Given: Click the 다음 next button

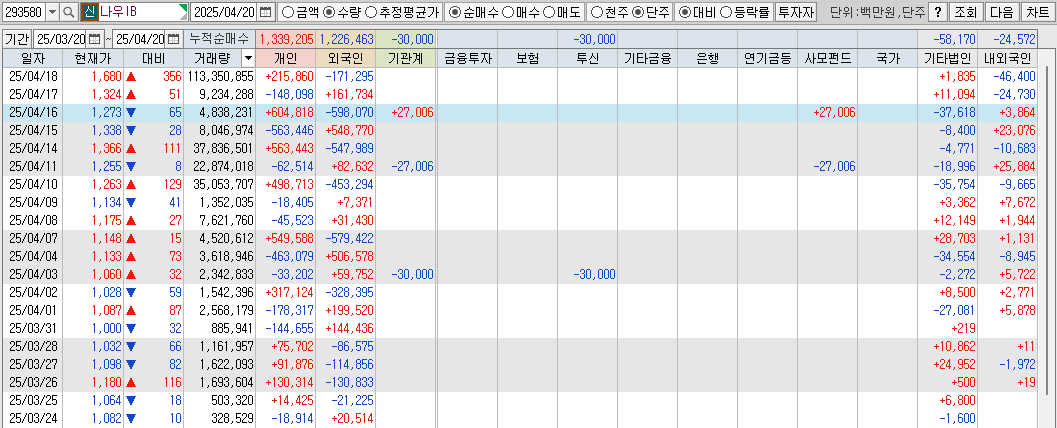Looking at the screenshot, I should click(x=1002, y=11).
